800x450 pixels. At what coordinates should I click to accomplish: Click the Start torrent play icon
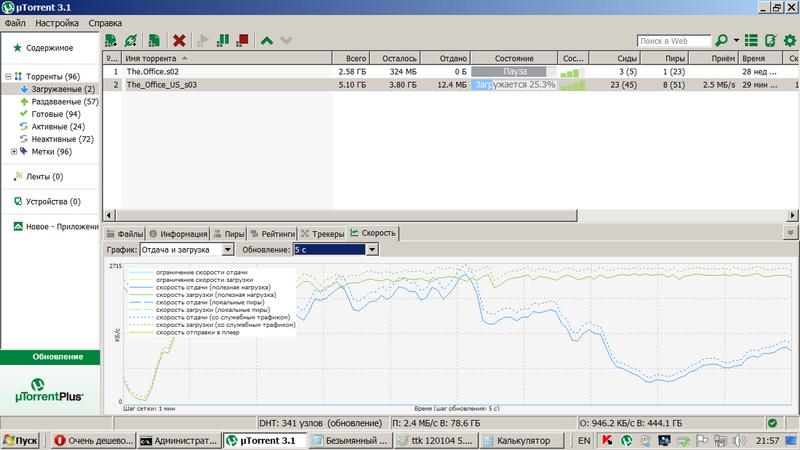pyautogui.click(x=203, y=40)
